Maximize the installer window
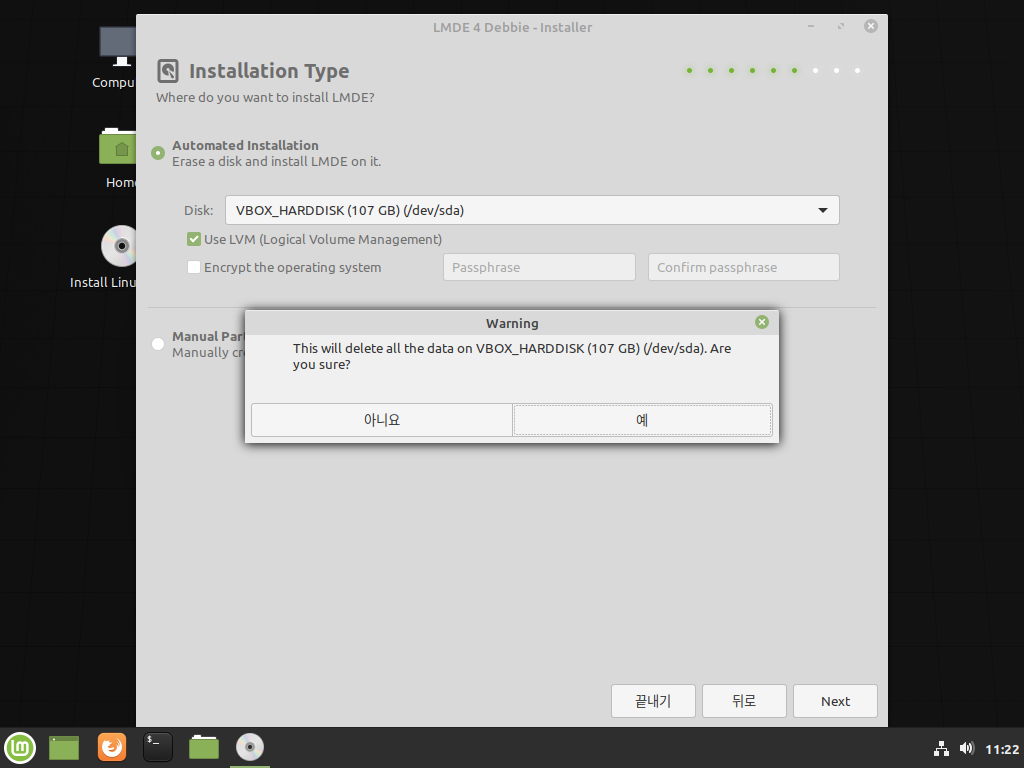 coord(840,26)
